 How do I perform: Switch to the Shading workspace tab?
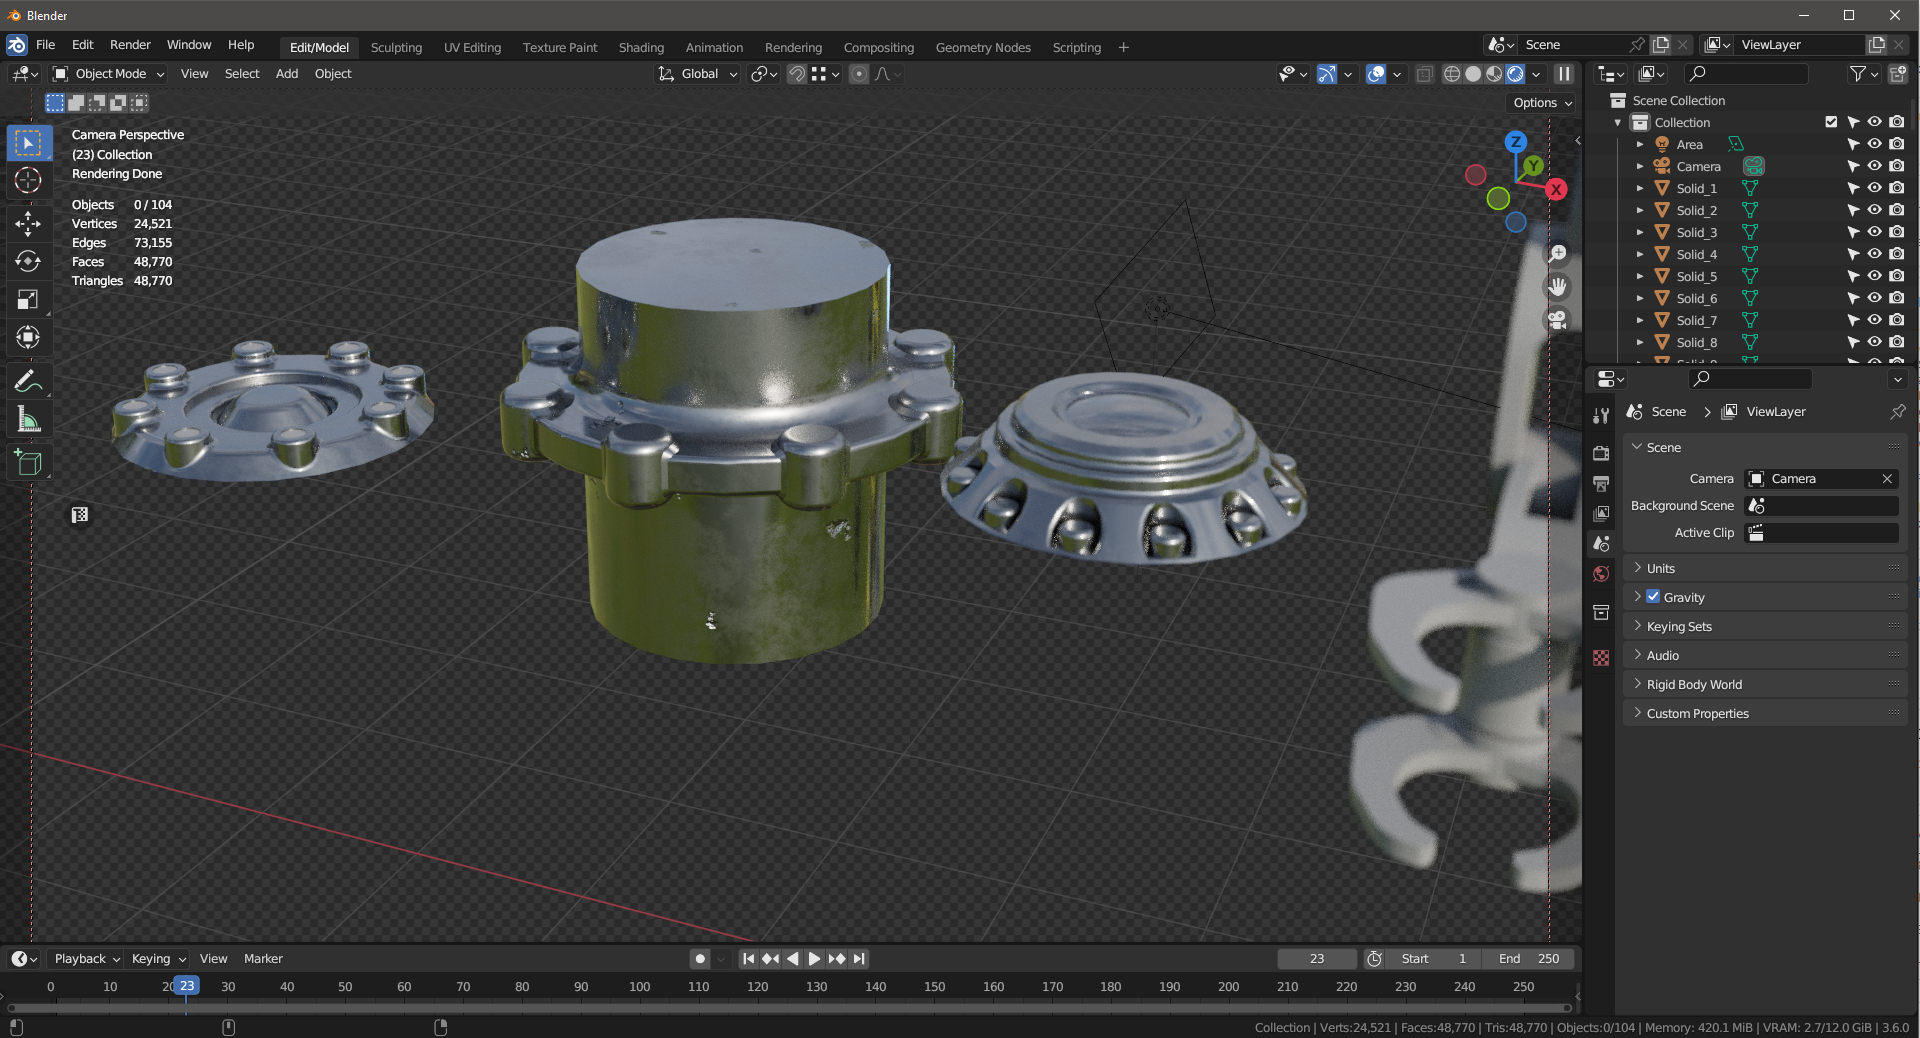(x=641, y=47)
